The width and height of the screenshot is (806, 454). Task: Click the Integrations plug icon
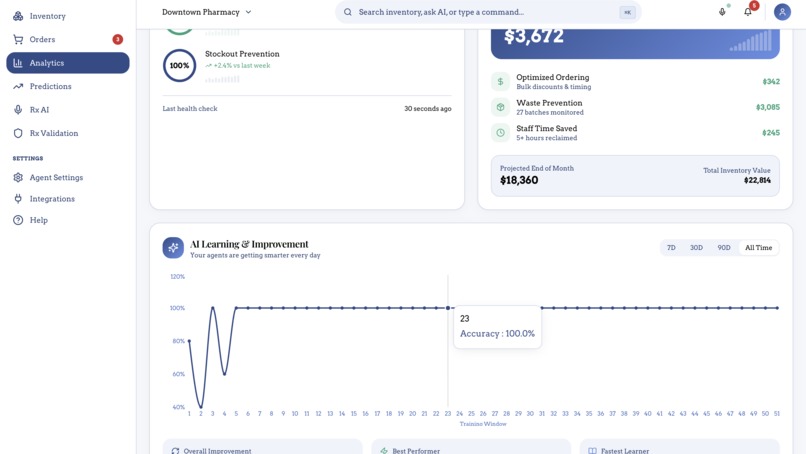[x=18, y=198]
